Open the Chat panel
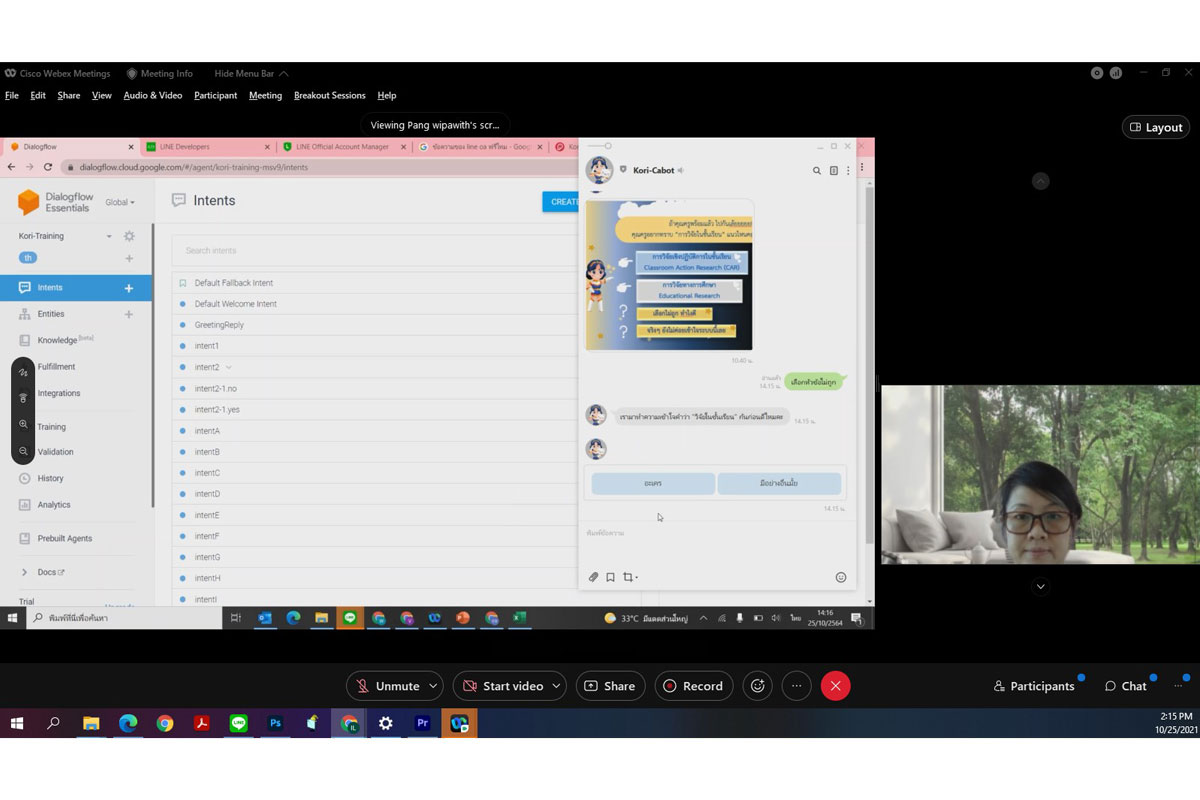1200x800 pixels. click(x=1126, y=686)
